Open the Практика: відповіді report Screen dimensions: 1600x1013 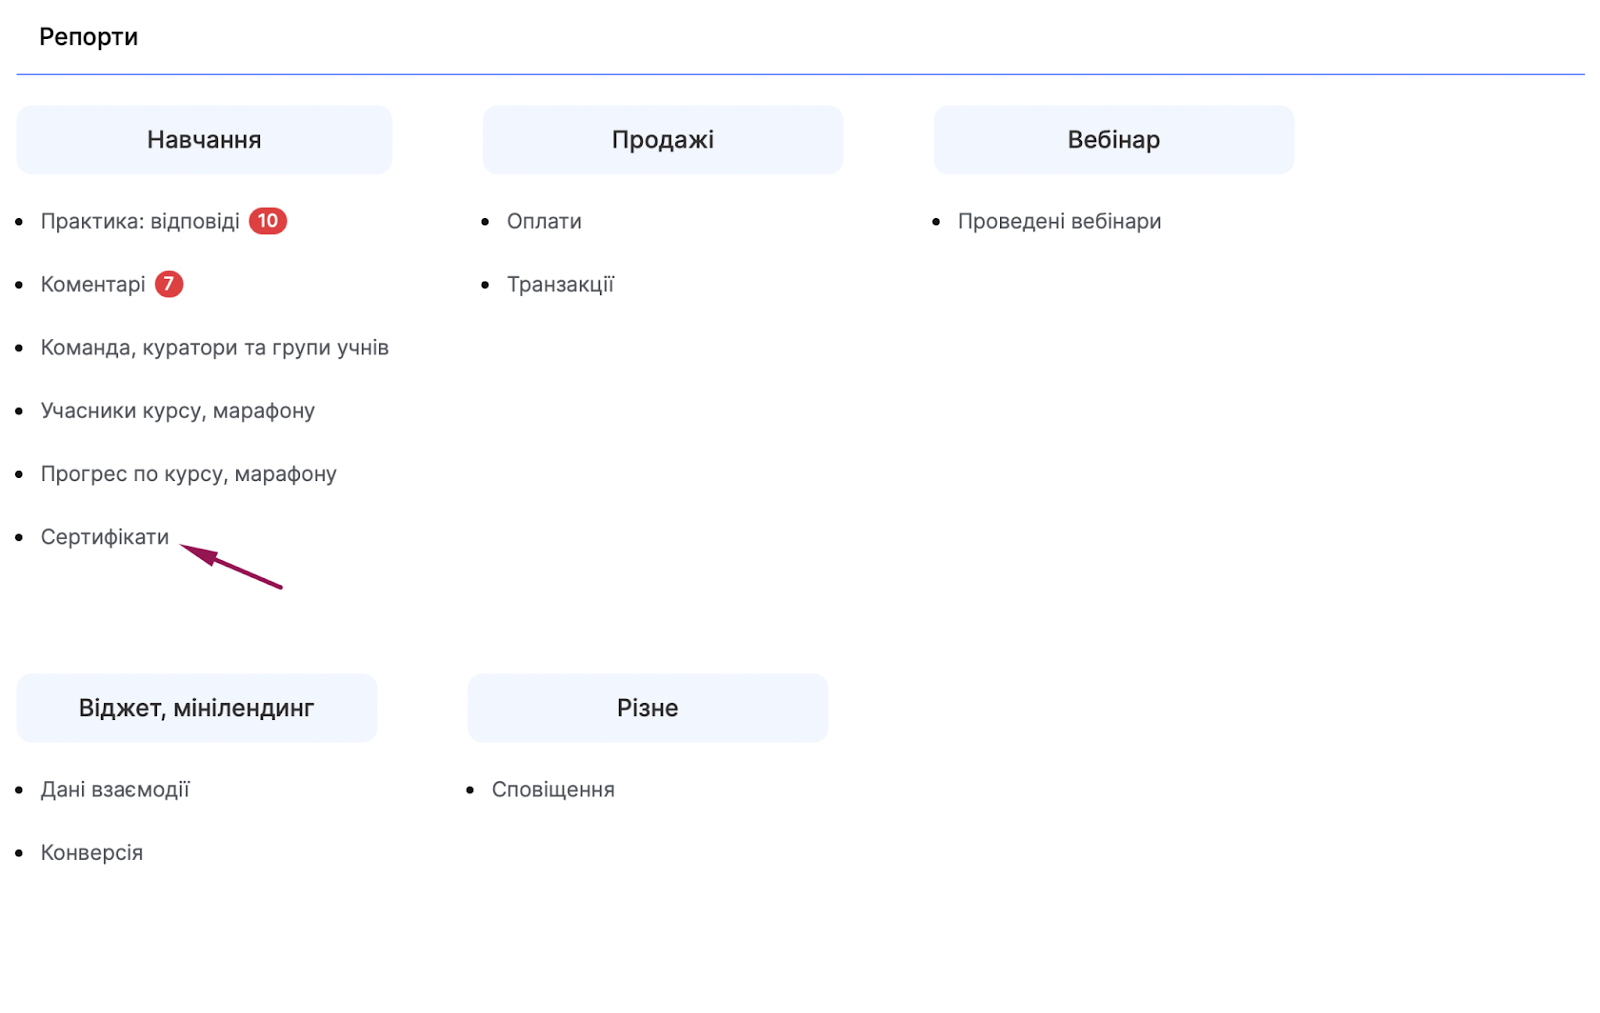point(139,221)
